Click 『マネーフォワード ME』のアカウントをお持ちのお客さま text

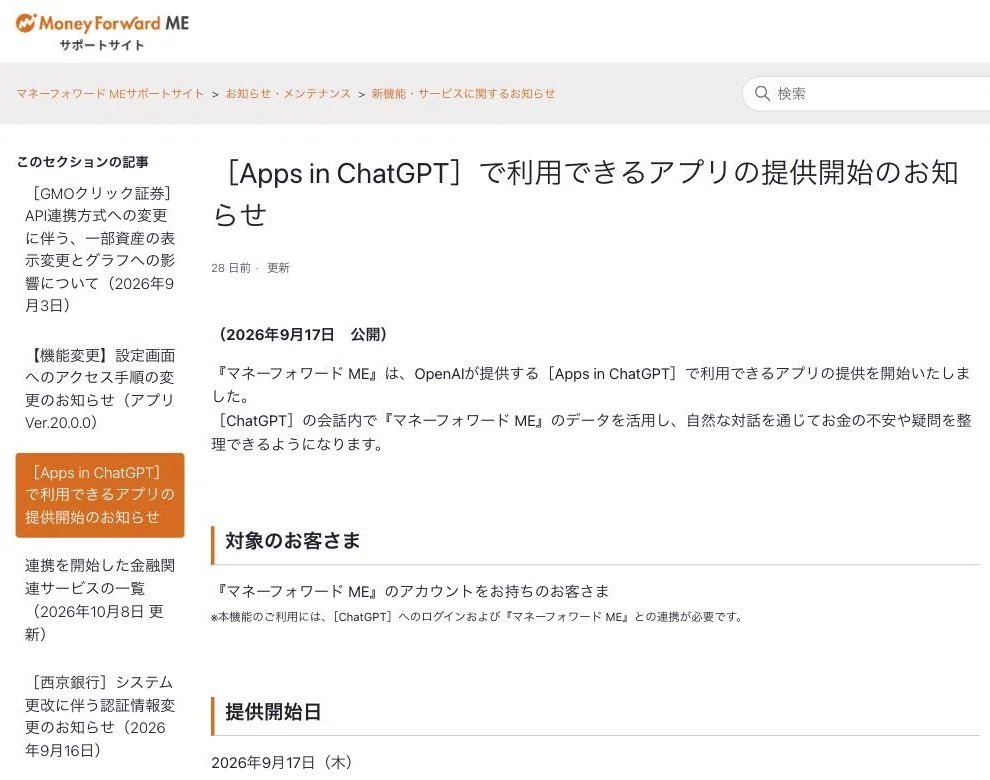point(411,591)
